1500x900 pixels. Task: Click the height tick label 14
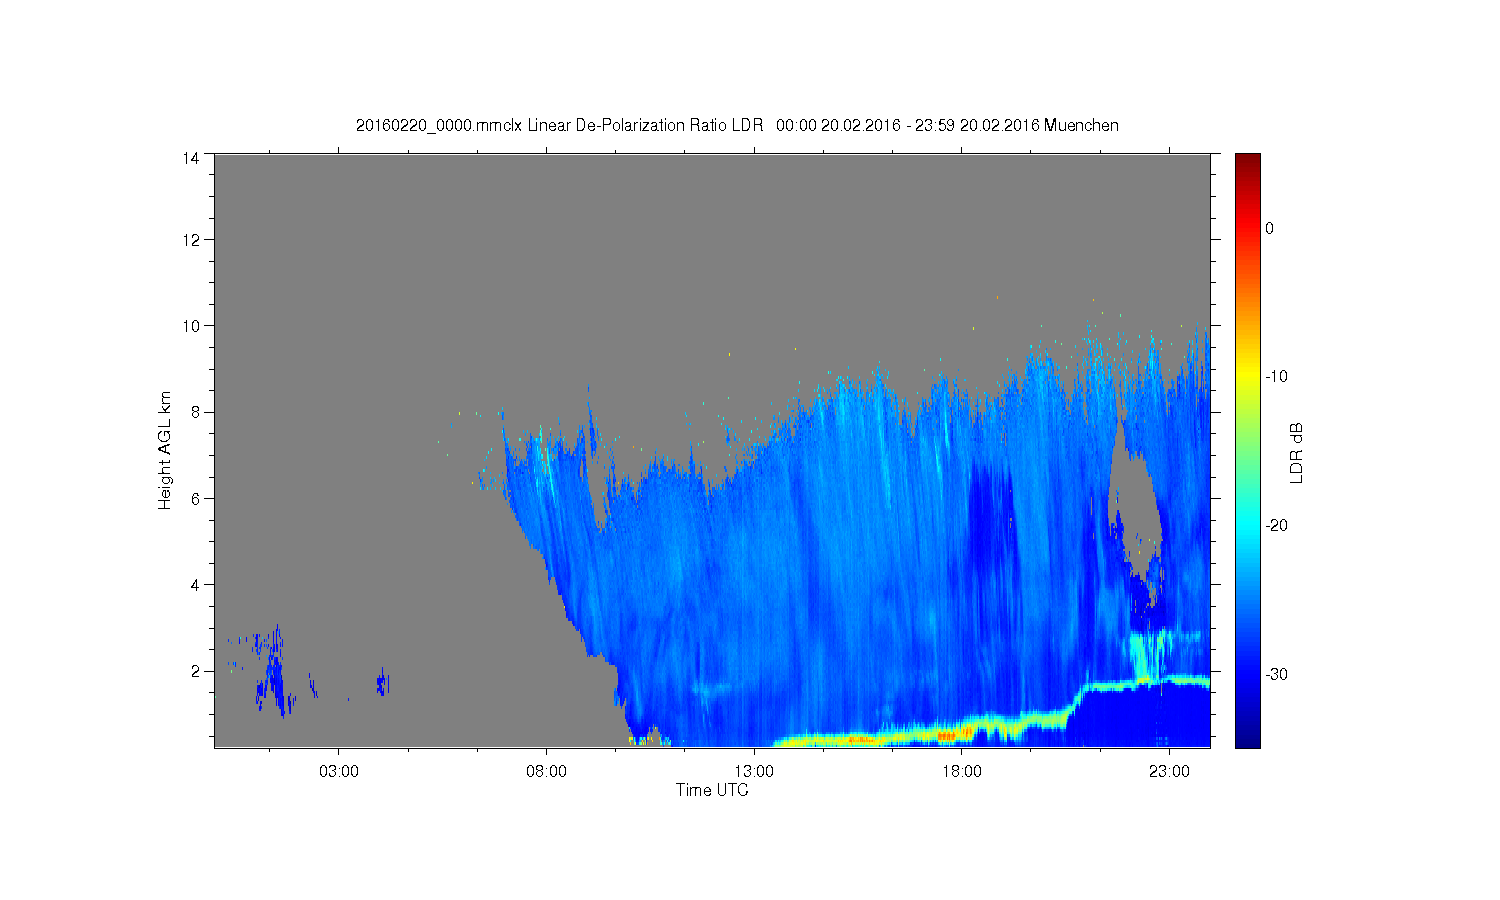coord(191,158)
